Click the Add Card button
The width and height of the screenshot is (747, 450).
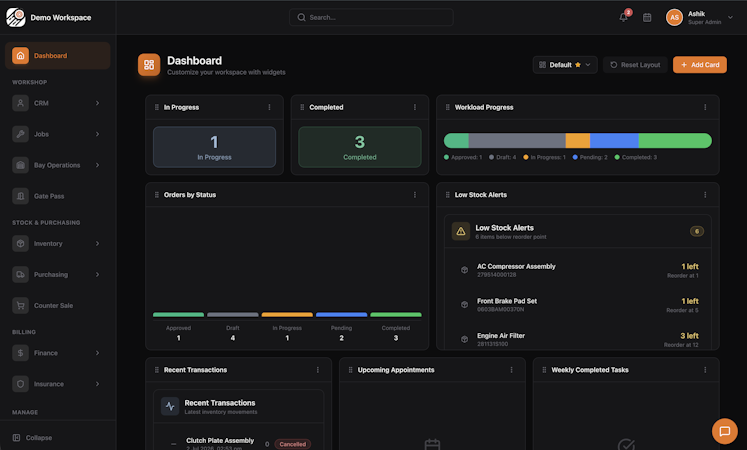700,65
